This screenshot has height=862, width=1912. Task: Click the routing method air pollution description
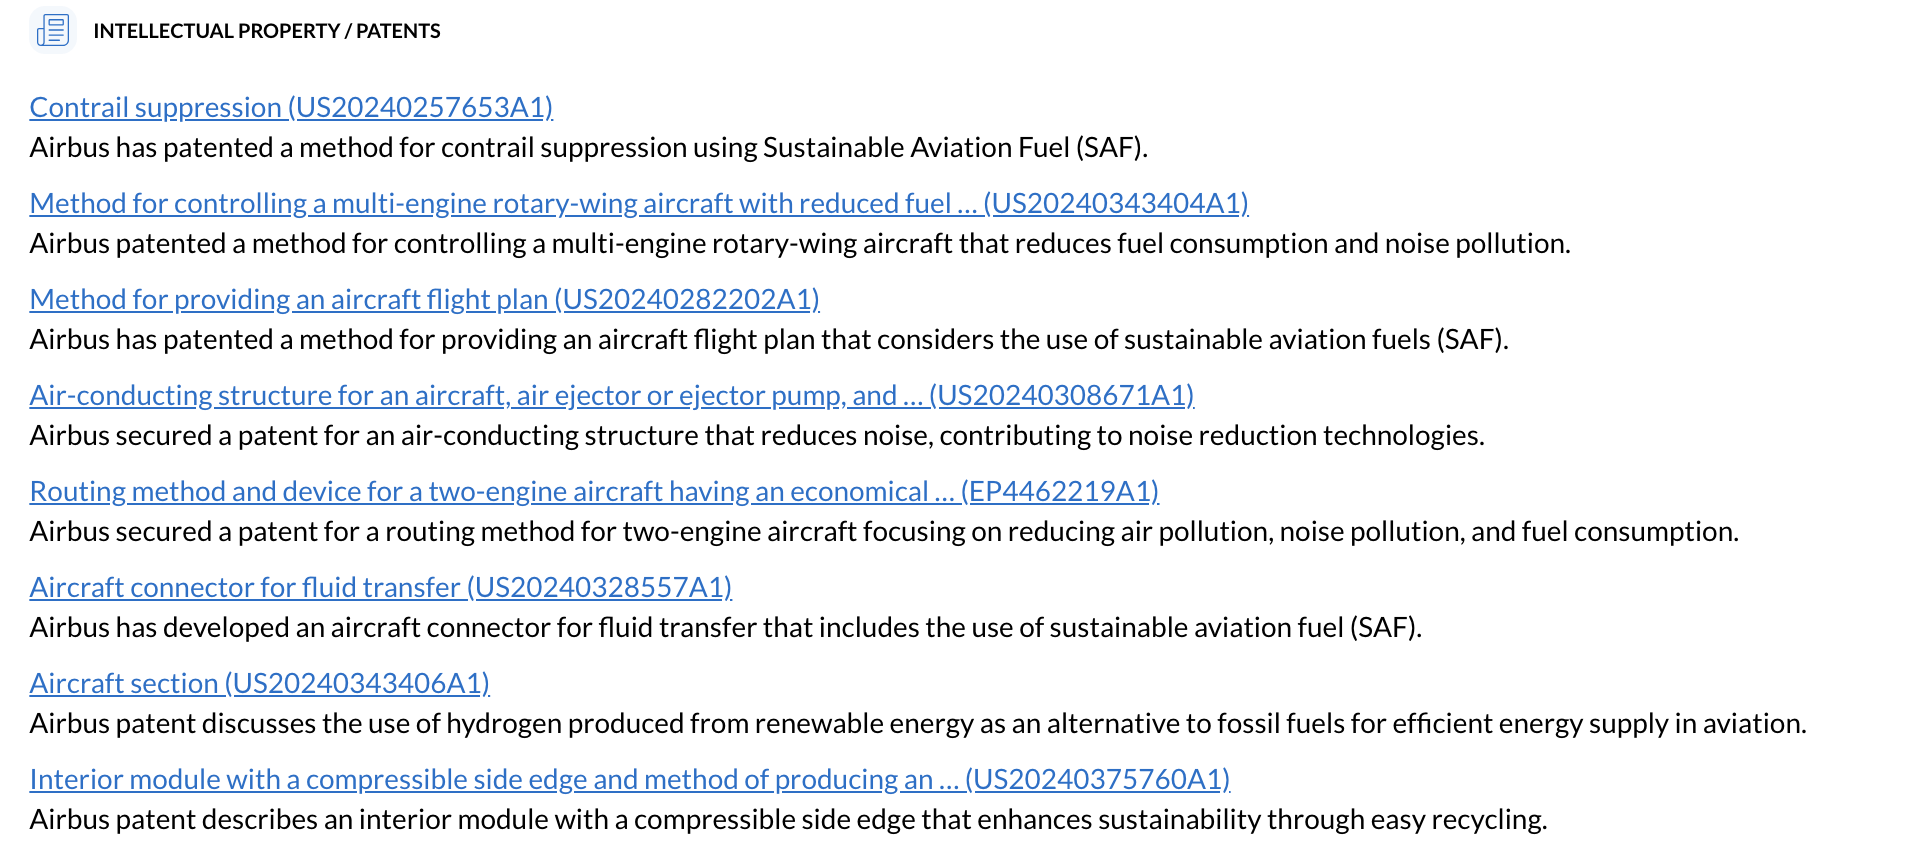pyautogui.click(x=884, y=531)
